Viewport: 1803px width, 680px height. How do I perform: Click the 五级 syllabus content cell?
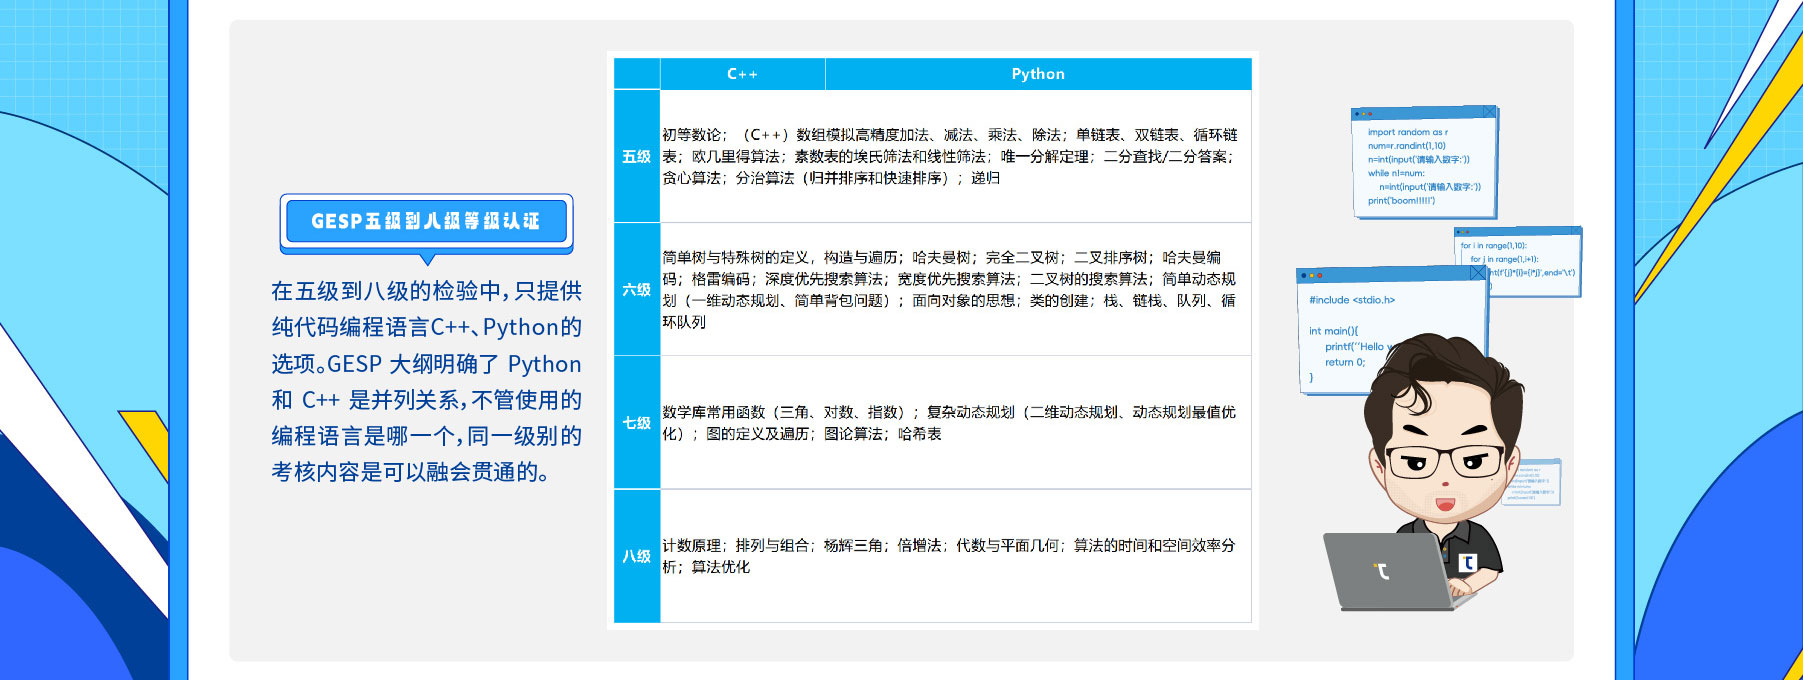tap(950, 156)
